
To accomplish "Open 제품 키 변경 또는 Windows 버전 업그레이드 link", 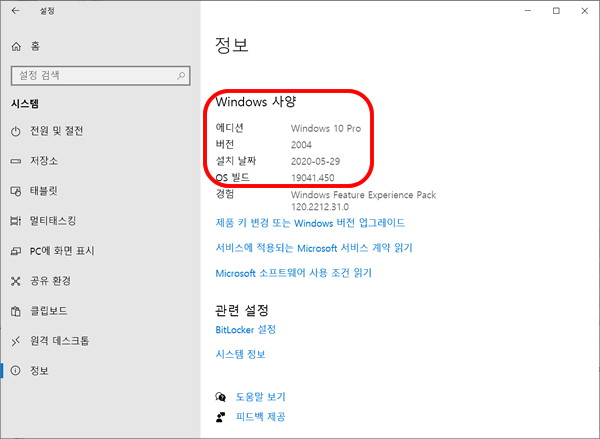I will (310, 223).
